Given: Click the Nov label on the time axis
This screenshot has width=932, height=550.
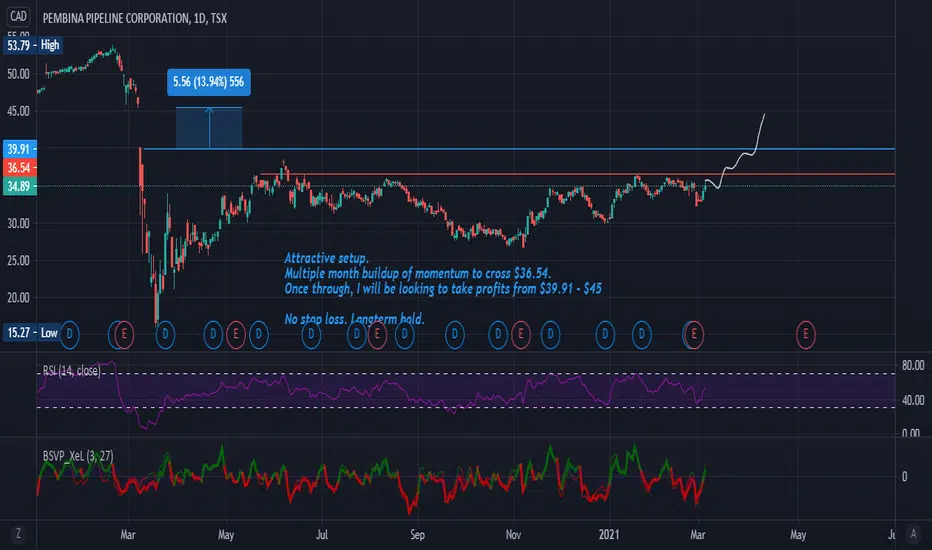Looking at the screenshot, I should (513, 535).
